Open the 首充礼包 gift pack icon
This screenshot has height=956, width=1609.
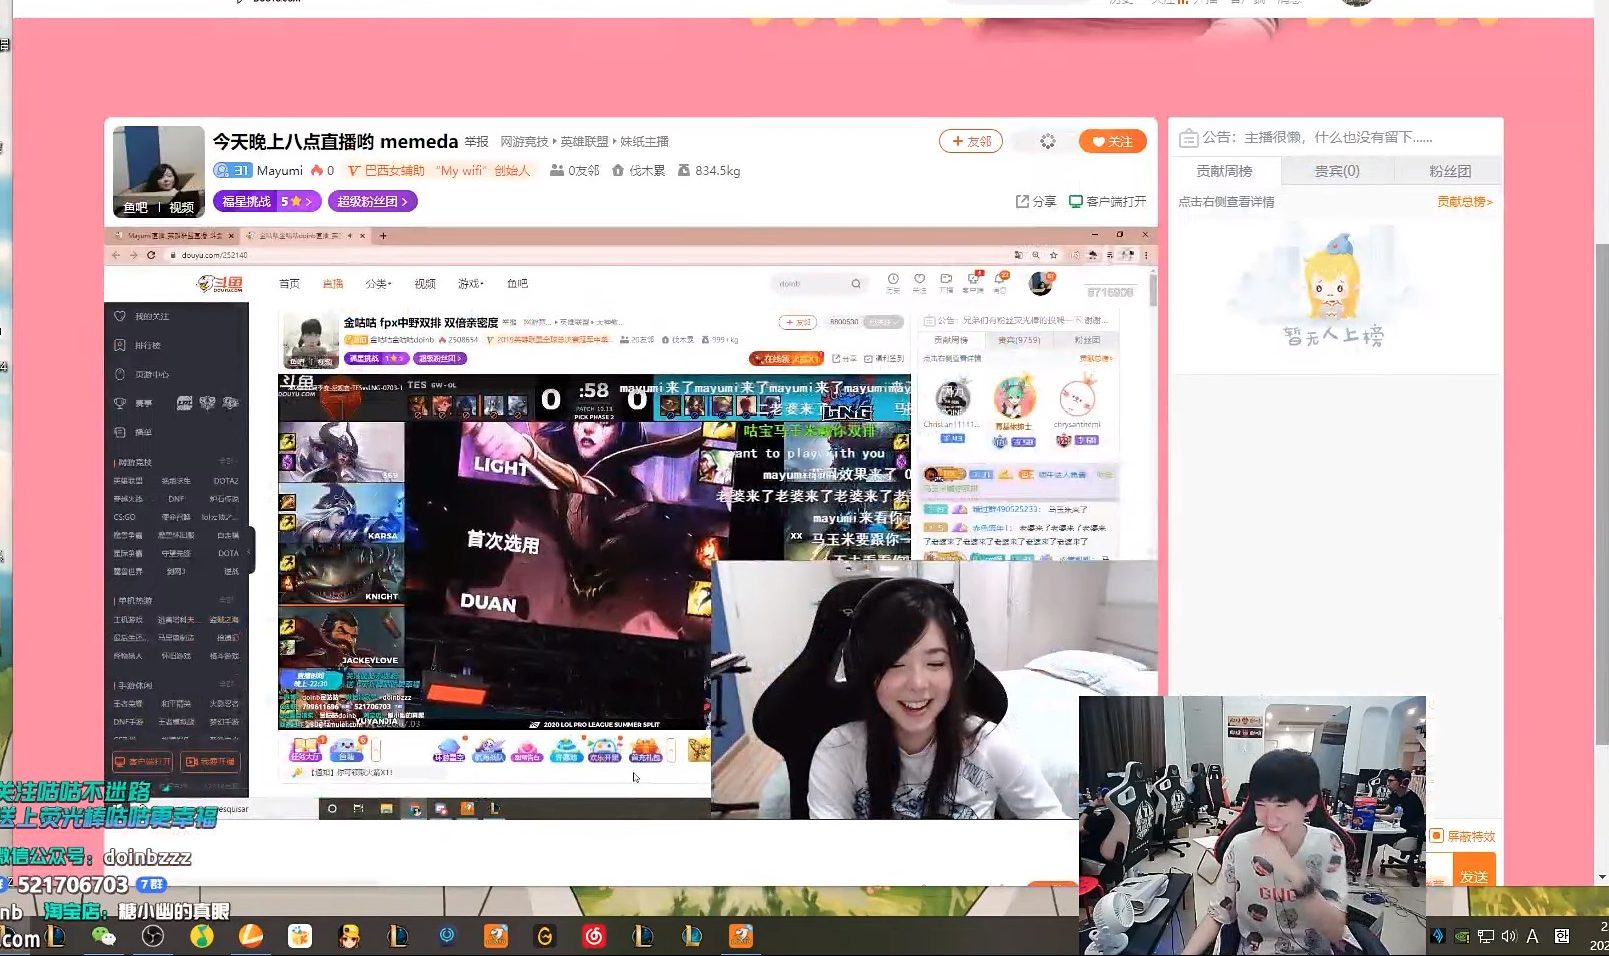coord(646,749)
